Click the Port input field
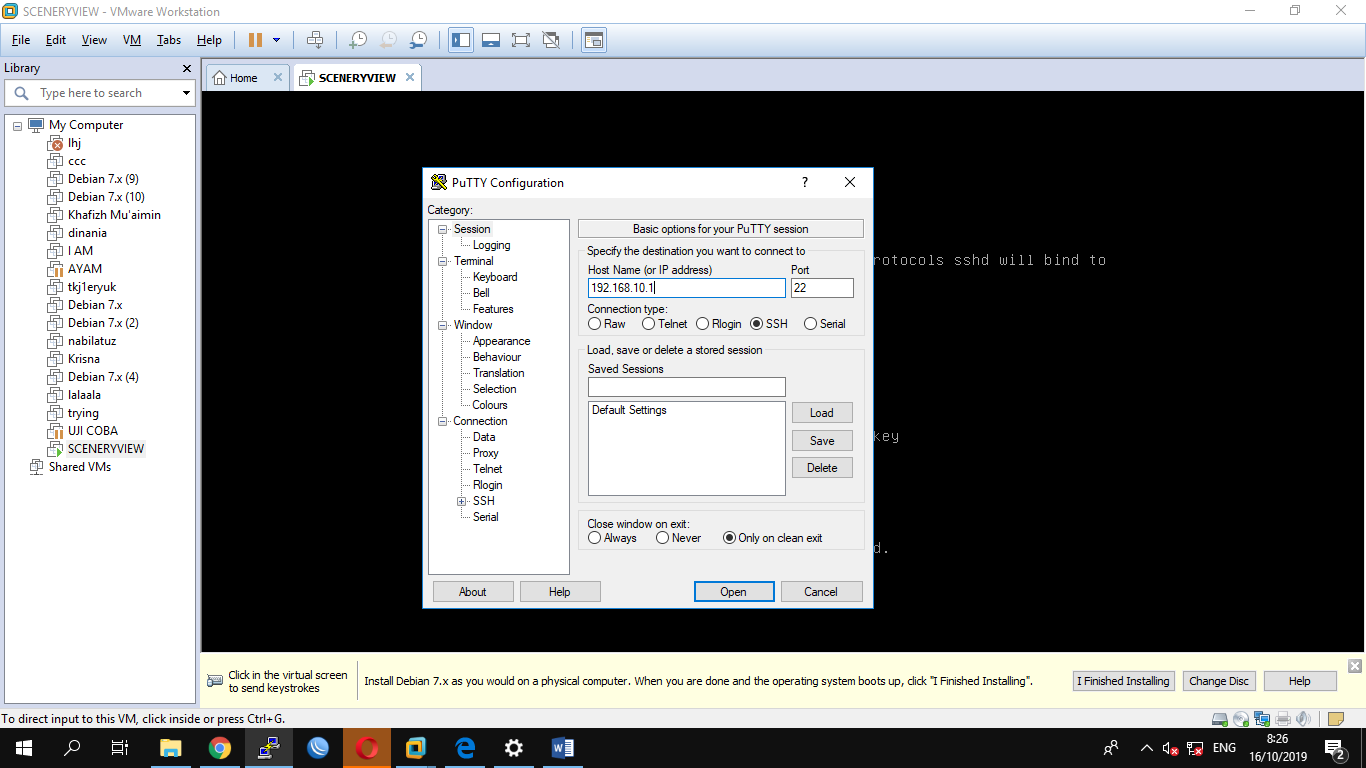Viewport: 1366px width, 768px height. tap(822, 288)
